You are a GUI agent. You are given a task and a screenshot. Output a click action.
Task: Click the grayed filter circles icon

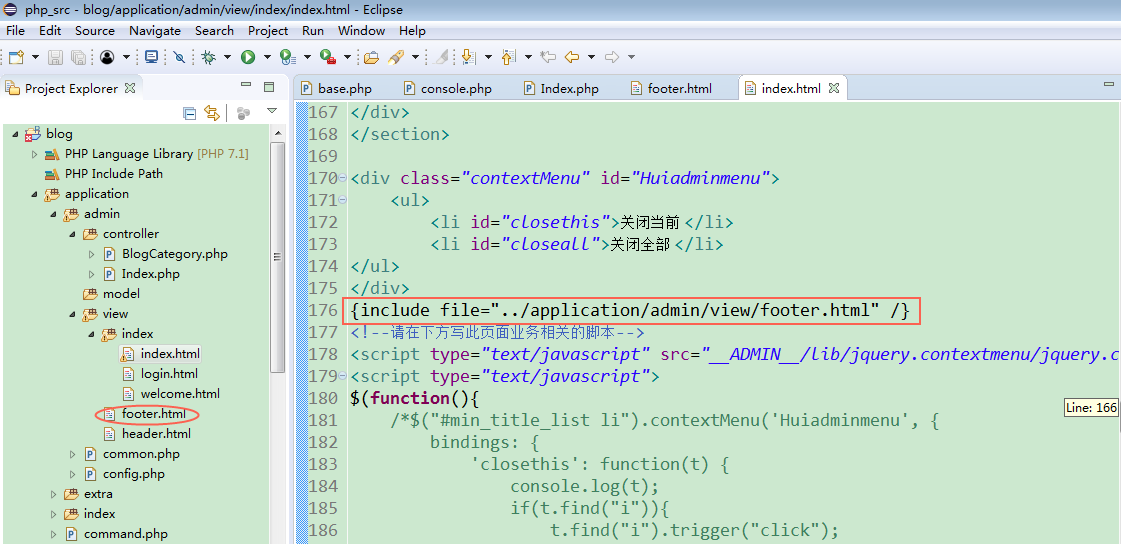pos(244,112)
